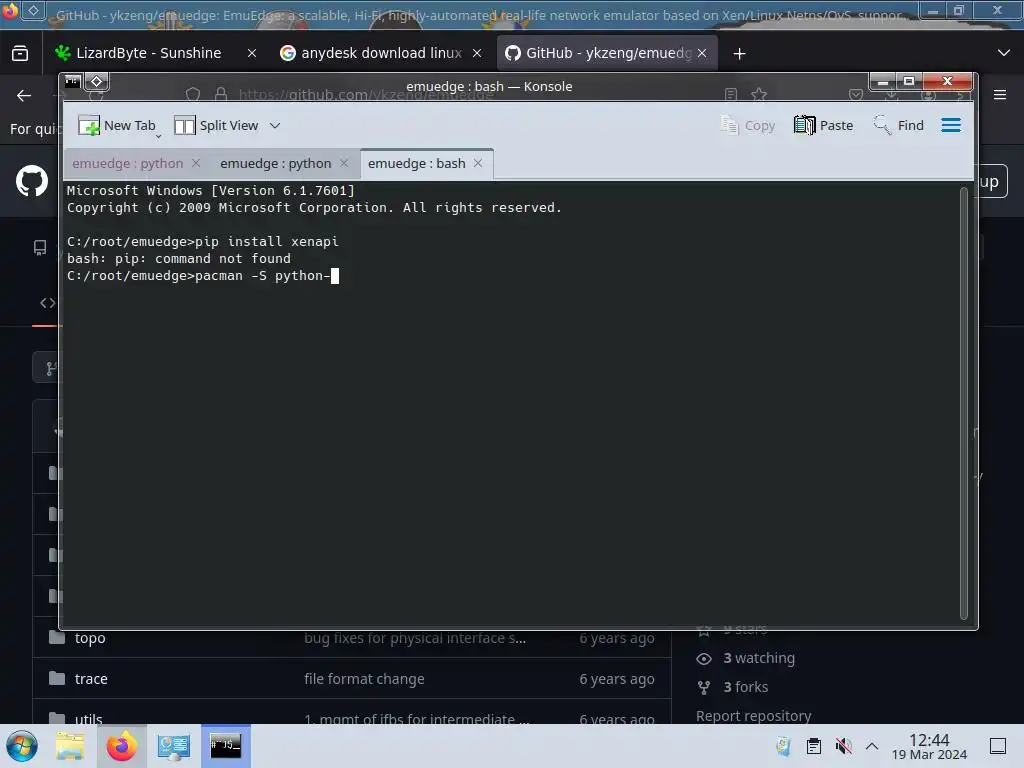Click Report repository link
Screen dimensions: 1024x768
pos(753,716)
